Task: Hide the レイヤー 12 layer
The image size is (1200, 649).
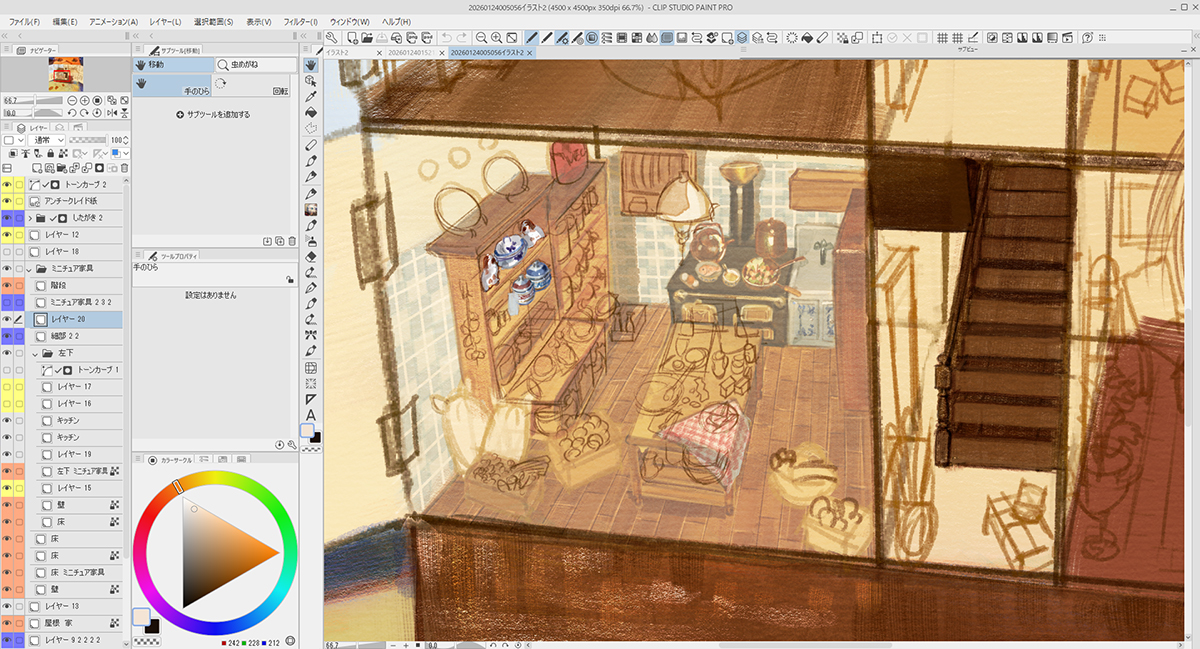Action: pyautogui.click(x=7, y=234)
